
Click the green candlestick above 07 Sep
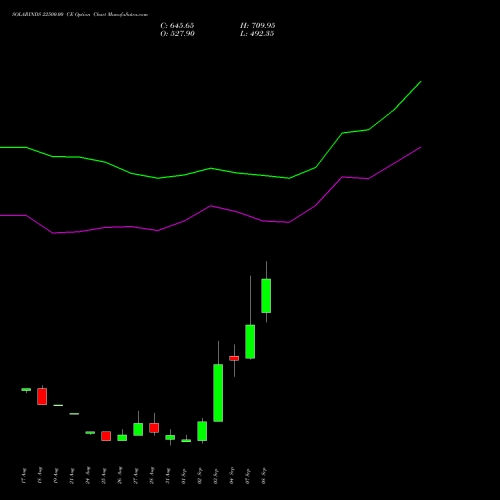[x=250, y=342]
